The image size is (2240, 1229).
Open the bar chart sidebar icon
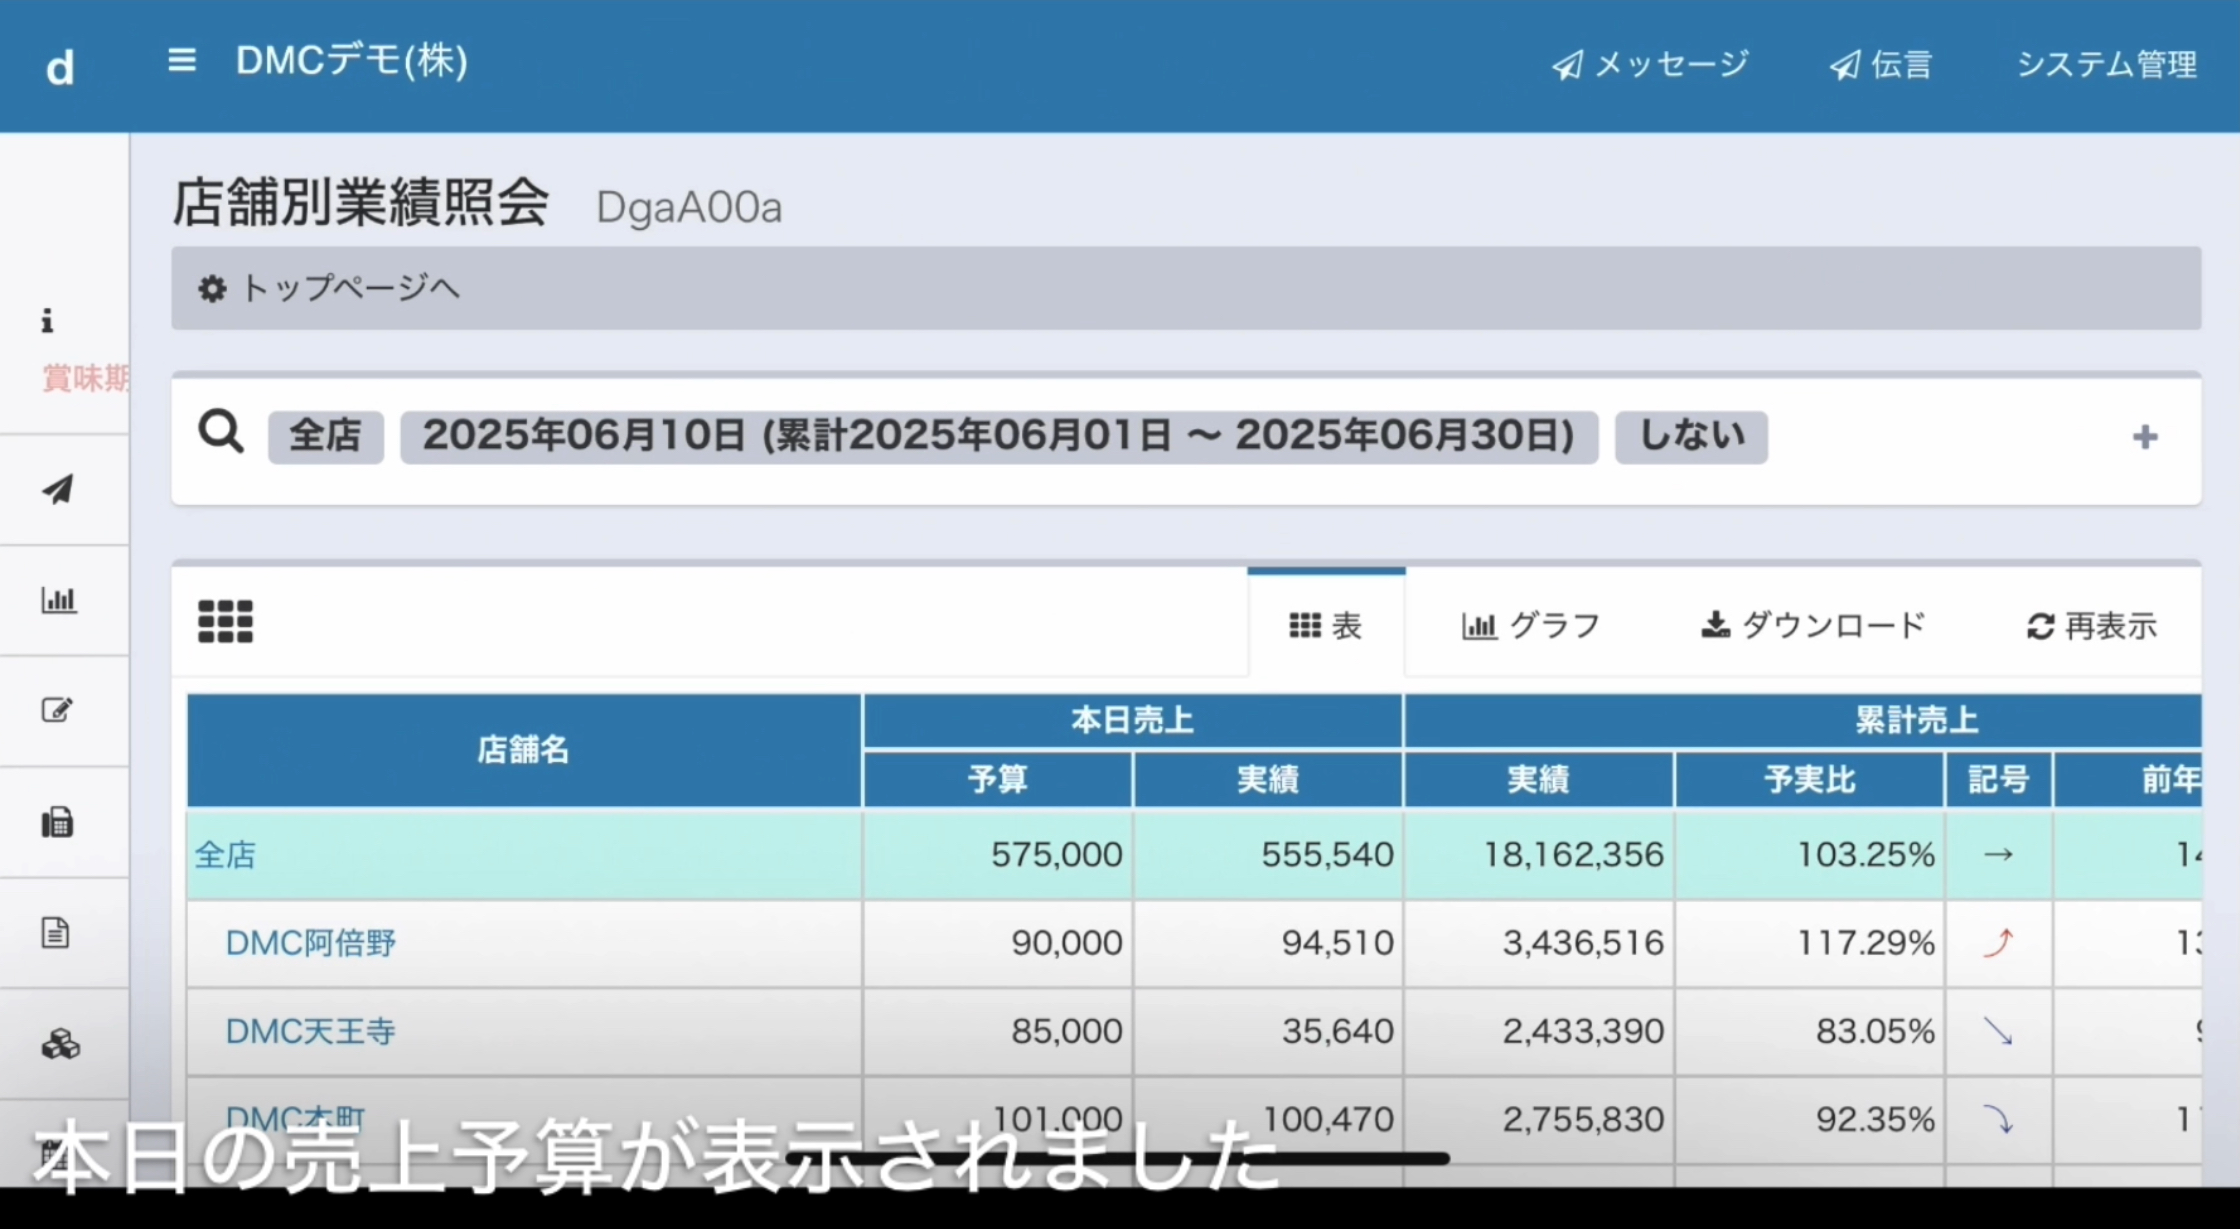[x=58, y=600]
